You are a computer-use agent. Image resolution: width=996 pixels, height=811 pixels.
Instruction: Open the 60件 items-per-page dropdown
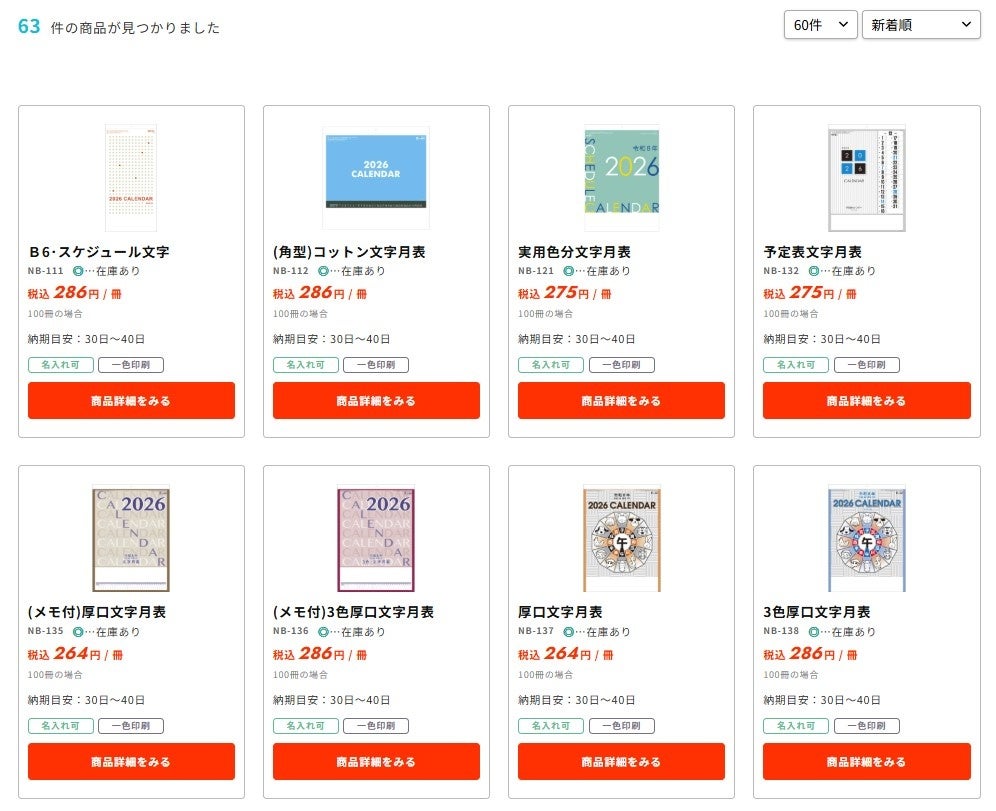coord(820,25)
